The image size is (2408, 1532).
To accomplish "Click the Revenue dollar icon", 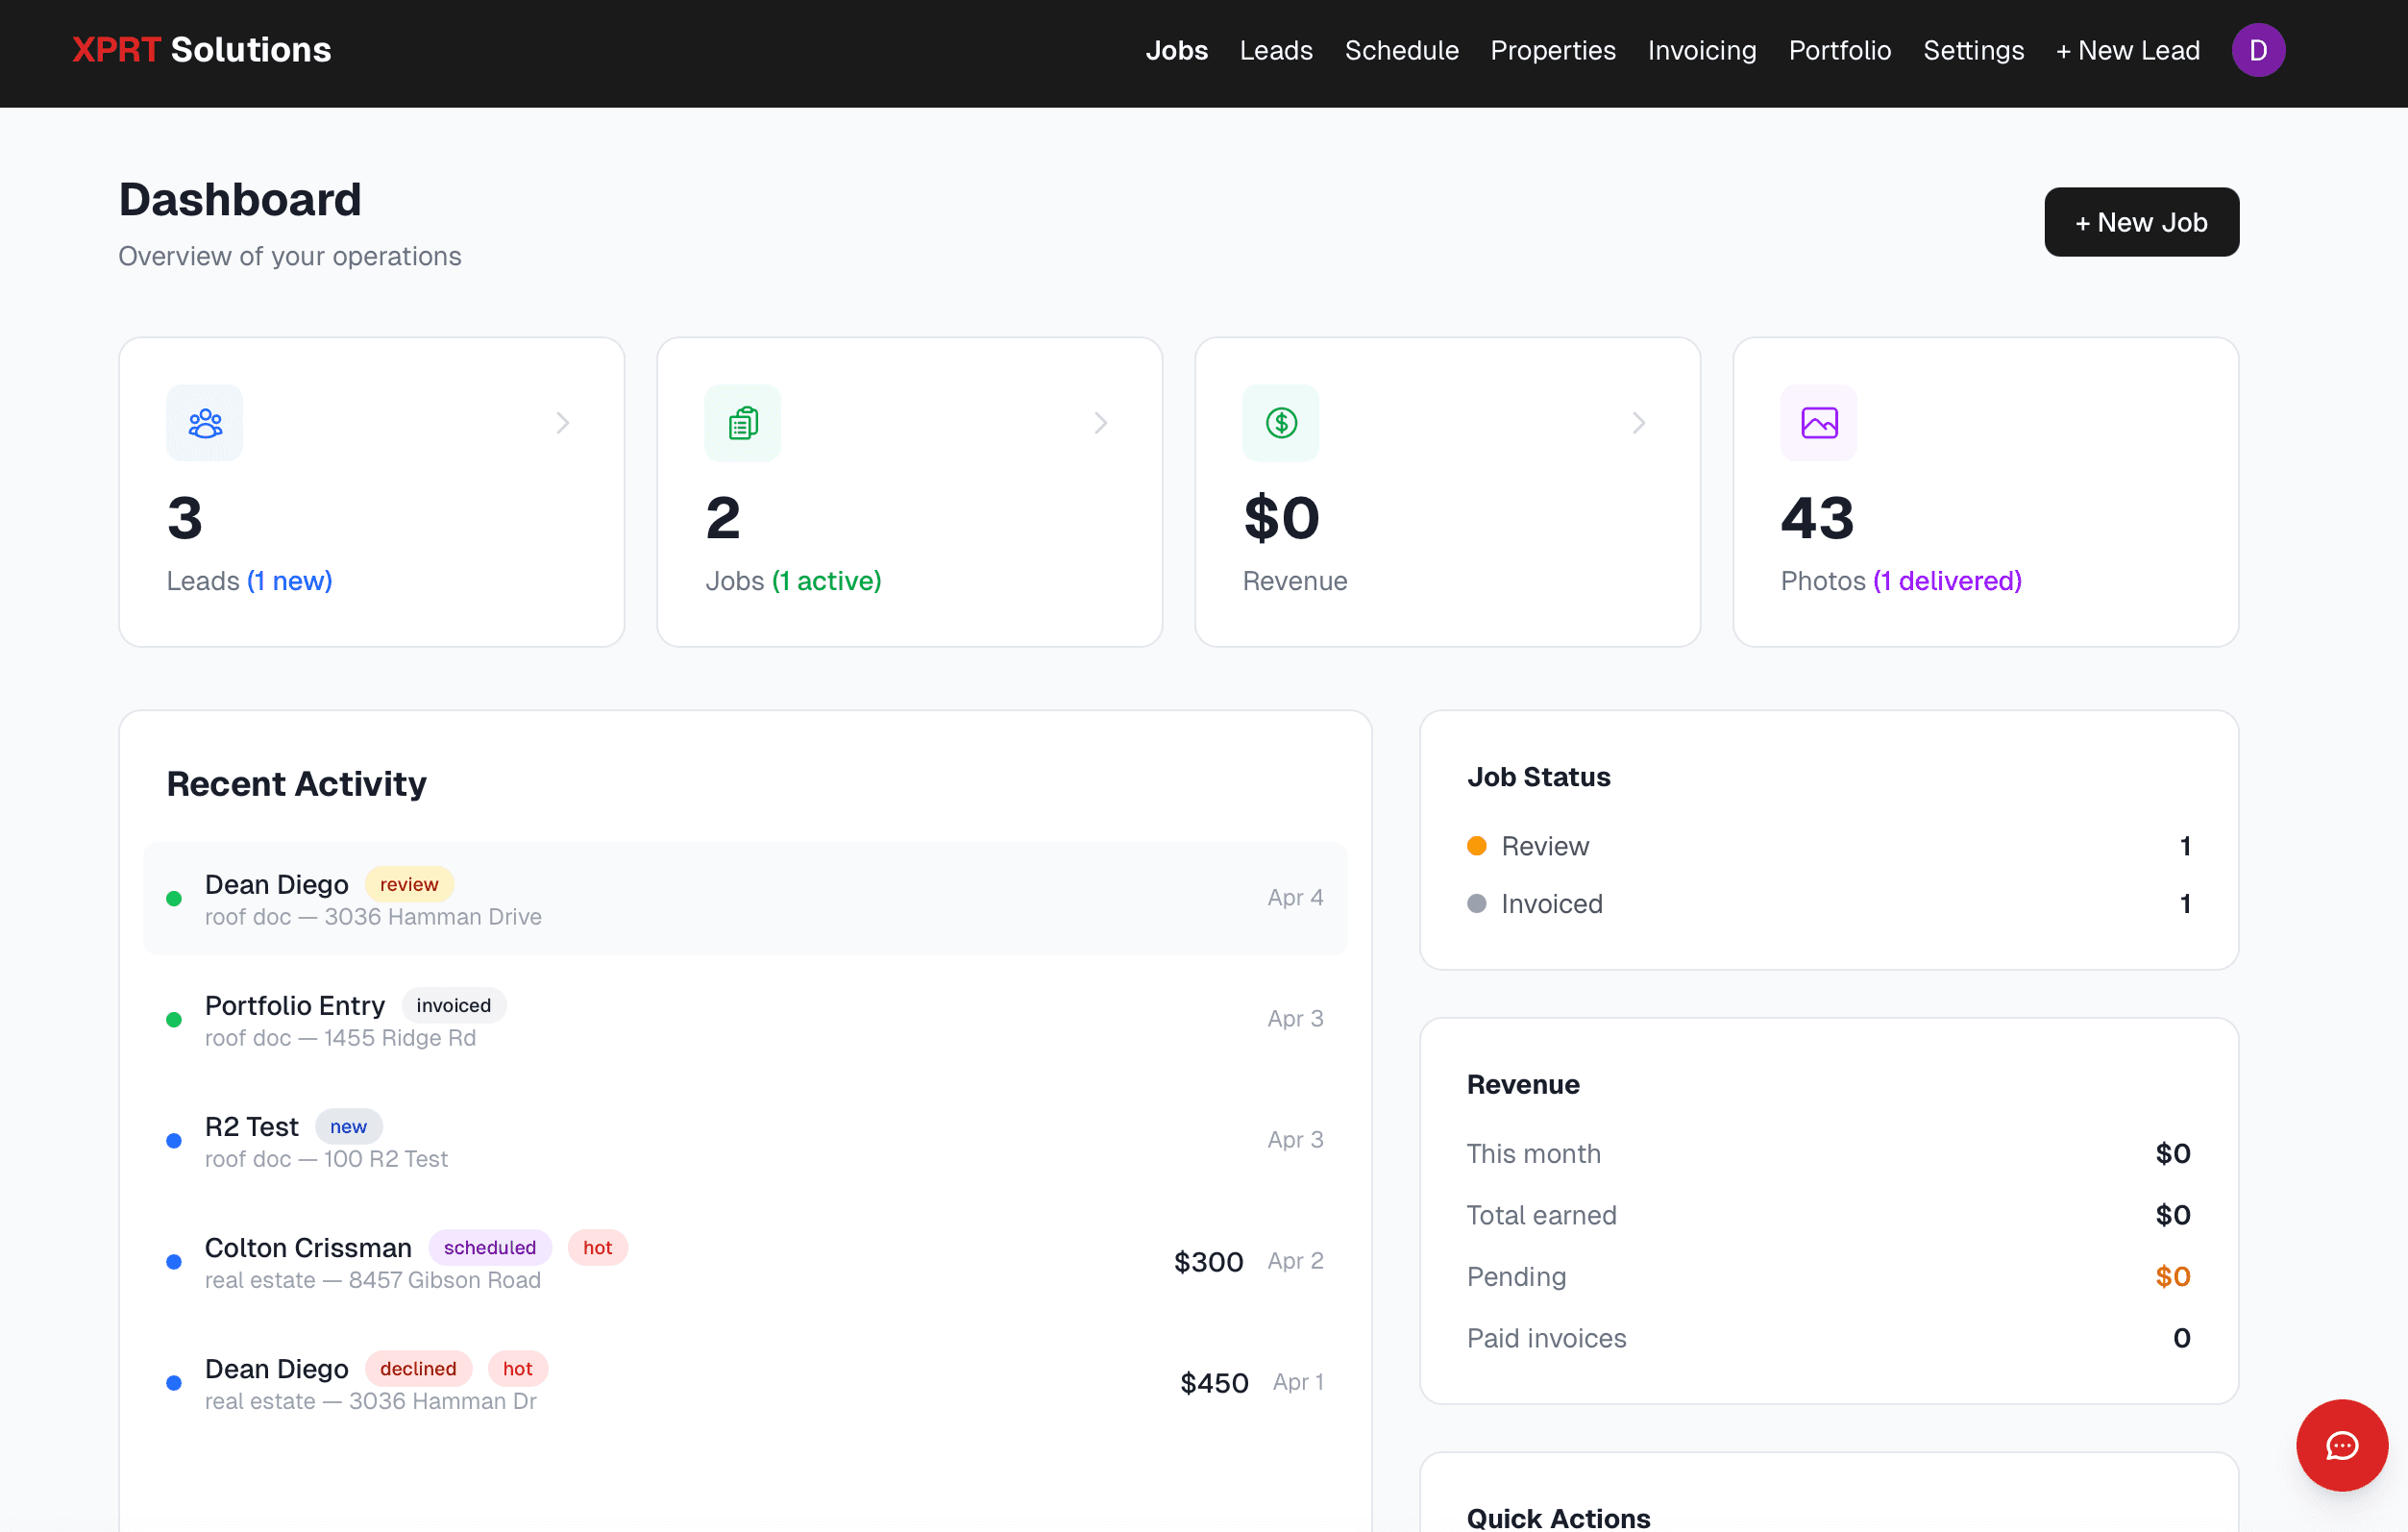I will (x=1280, y=422).
